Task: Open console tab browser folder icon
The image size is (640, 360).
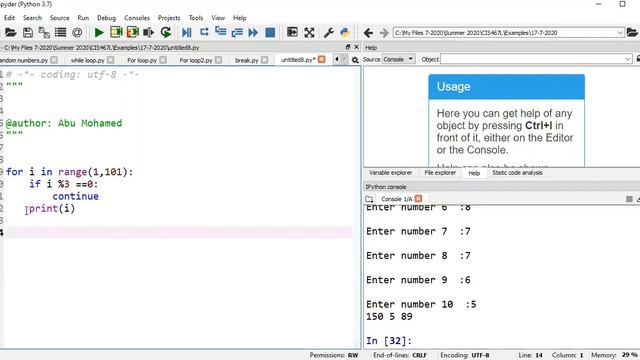Action: tap(369, 199)
